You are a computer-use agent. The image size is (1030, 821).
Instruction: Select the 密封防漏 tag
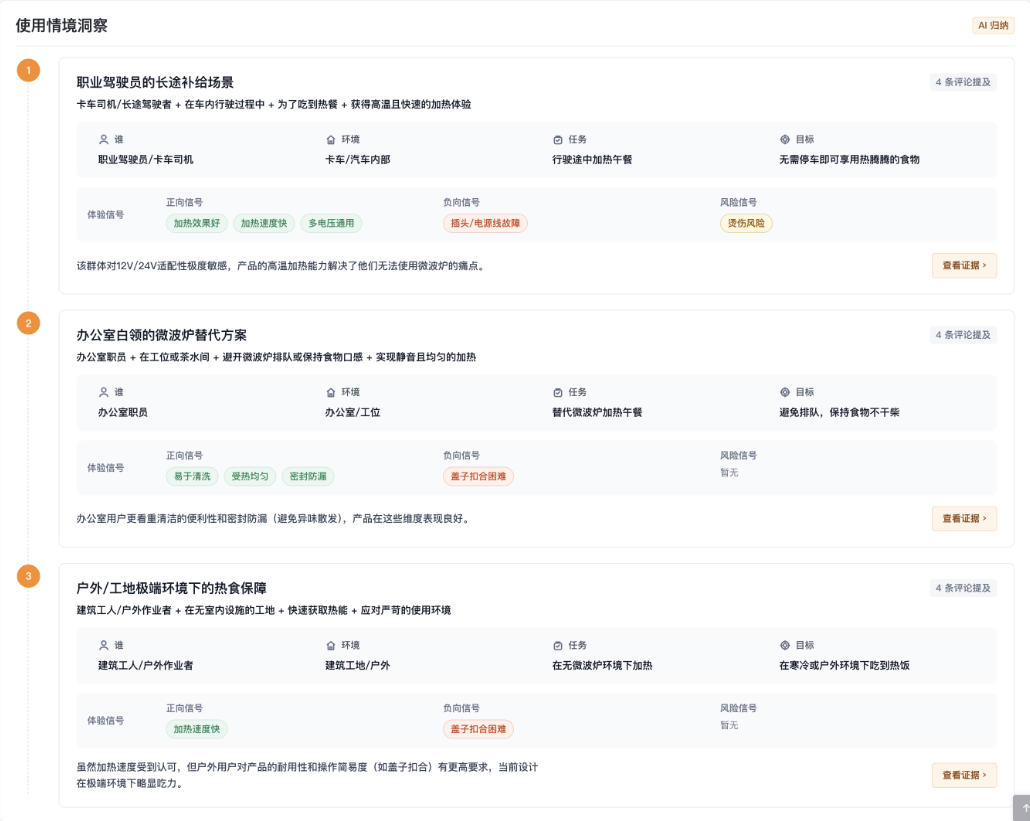[307, 476]
